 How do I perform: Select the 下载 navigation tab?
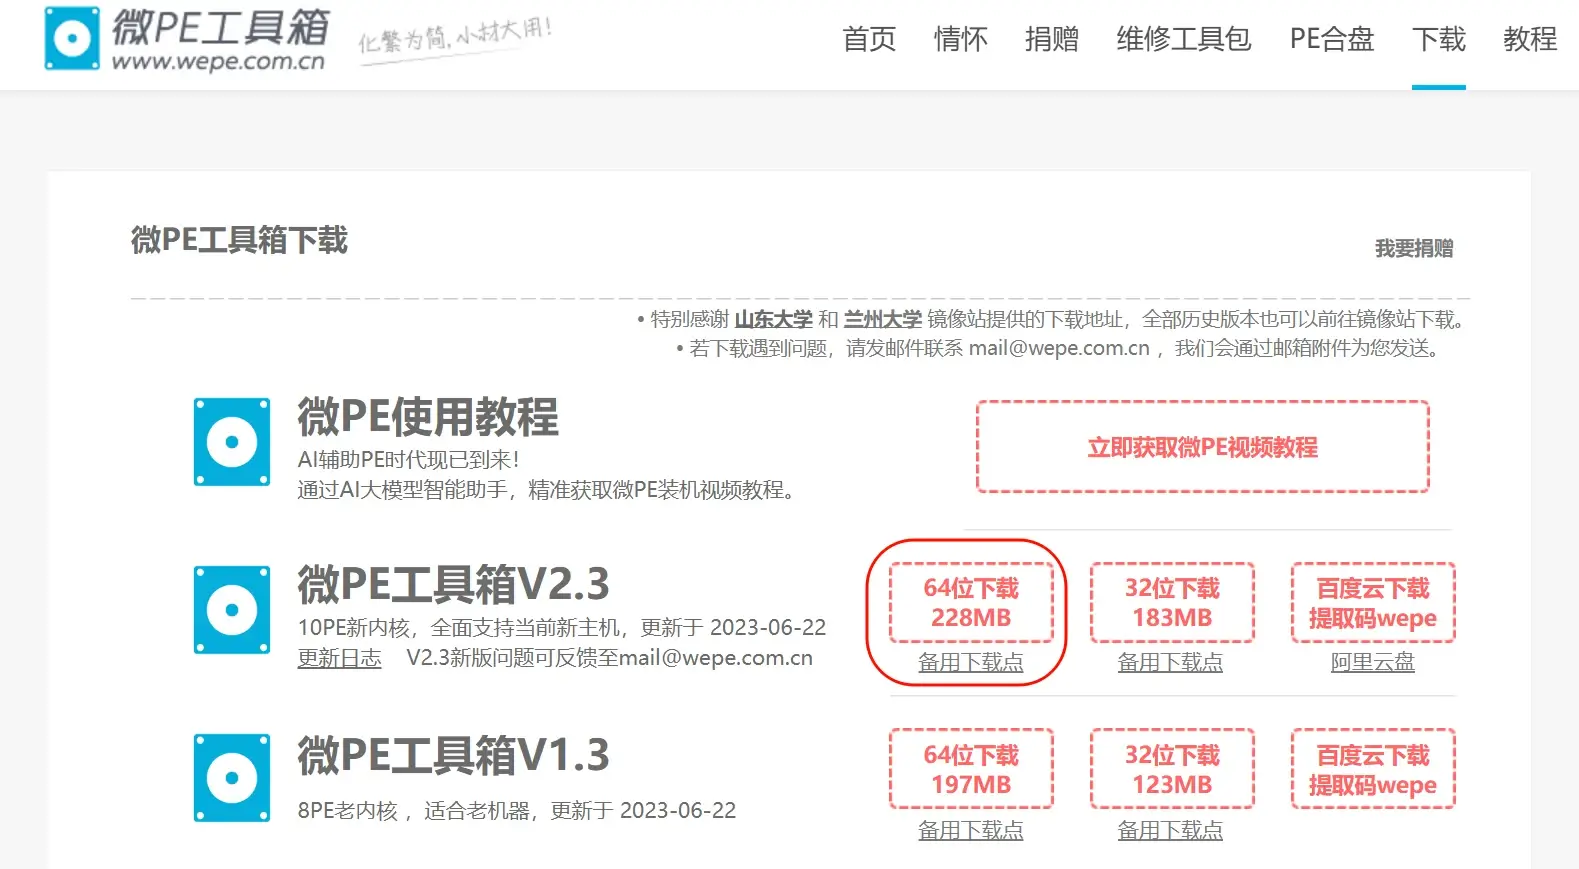tap(1439, 39)
